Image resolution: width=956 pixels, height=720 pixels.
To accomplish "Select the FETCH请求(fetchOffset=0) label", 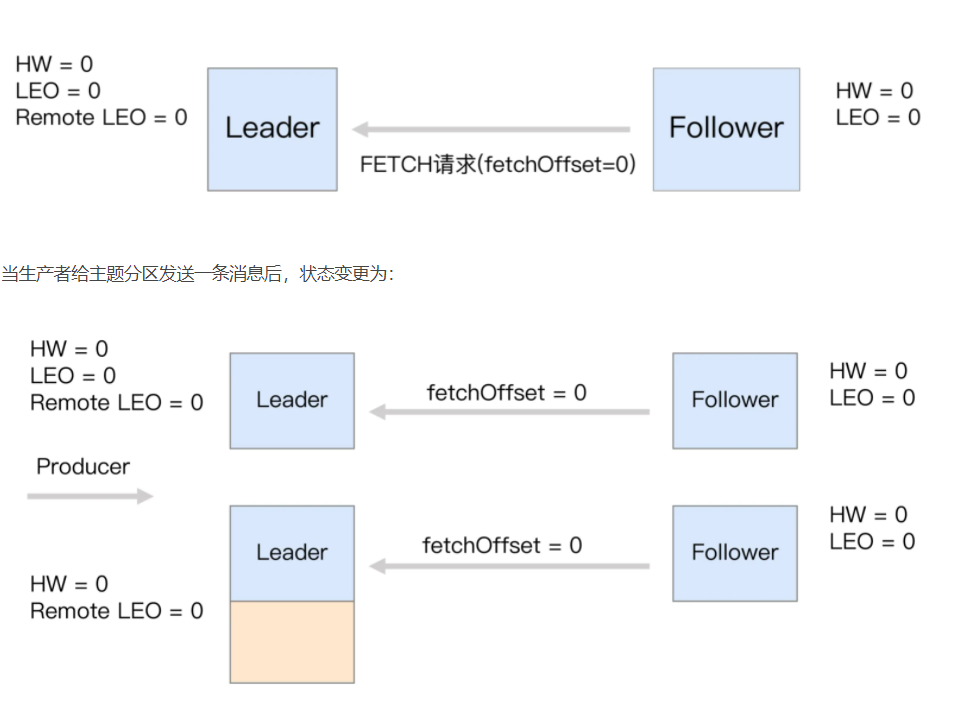I will (x=498, y=164).
